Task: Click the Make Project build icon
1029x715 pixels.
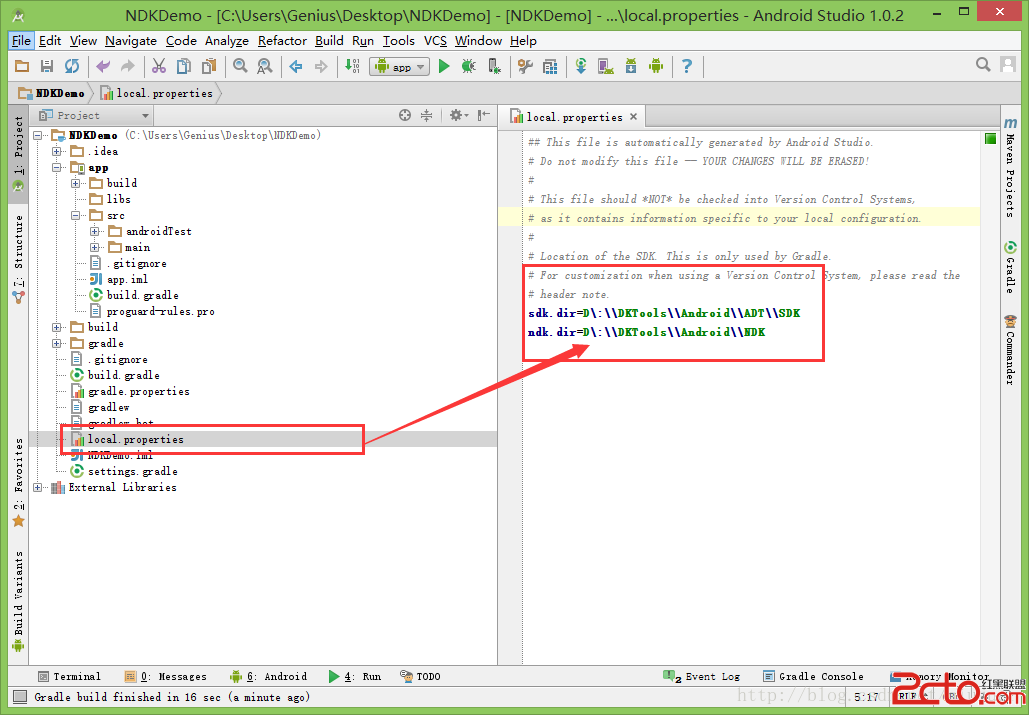Action: click(x=352, y=66)
